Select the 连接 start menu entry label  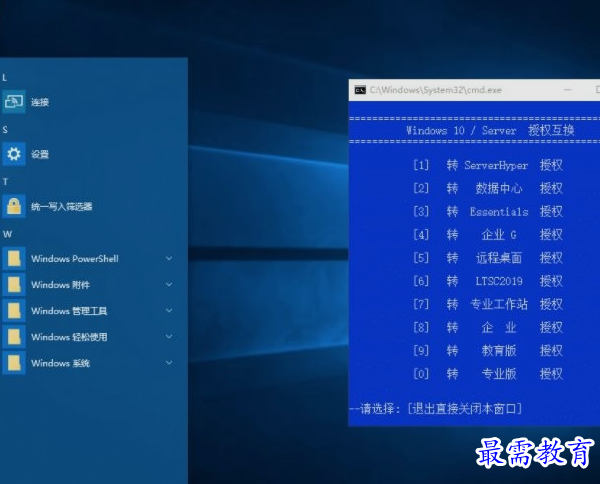coord(40,102)
